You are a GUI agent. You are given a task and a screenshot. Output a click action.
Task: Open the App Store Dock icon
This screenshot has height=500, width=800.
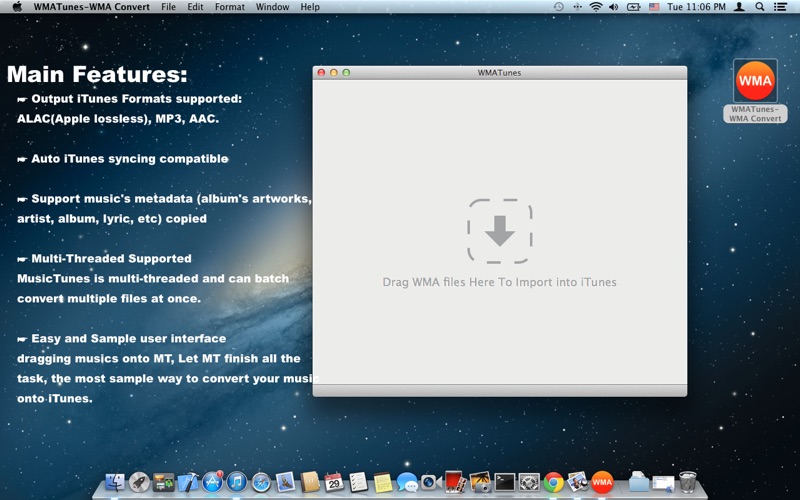point(212,481)
